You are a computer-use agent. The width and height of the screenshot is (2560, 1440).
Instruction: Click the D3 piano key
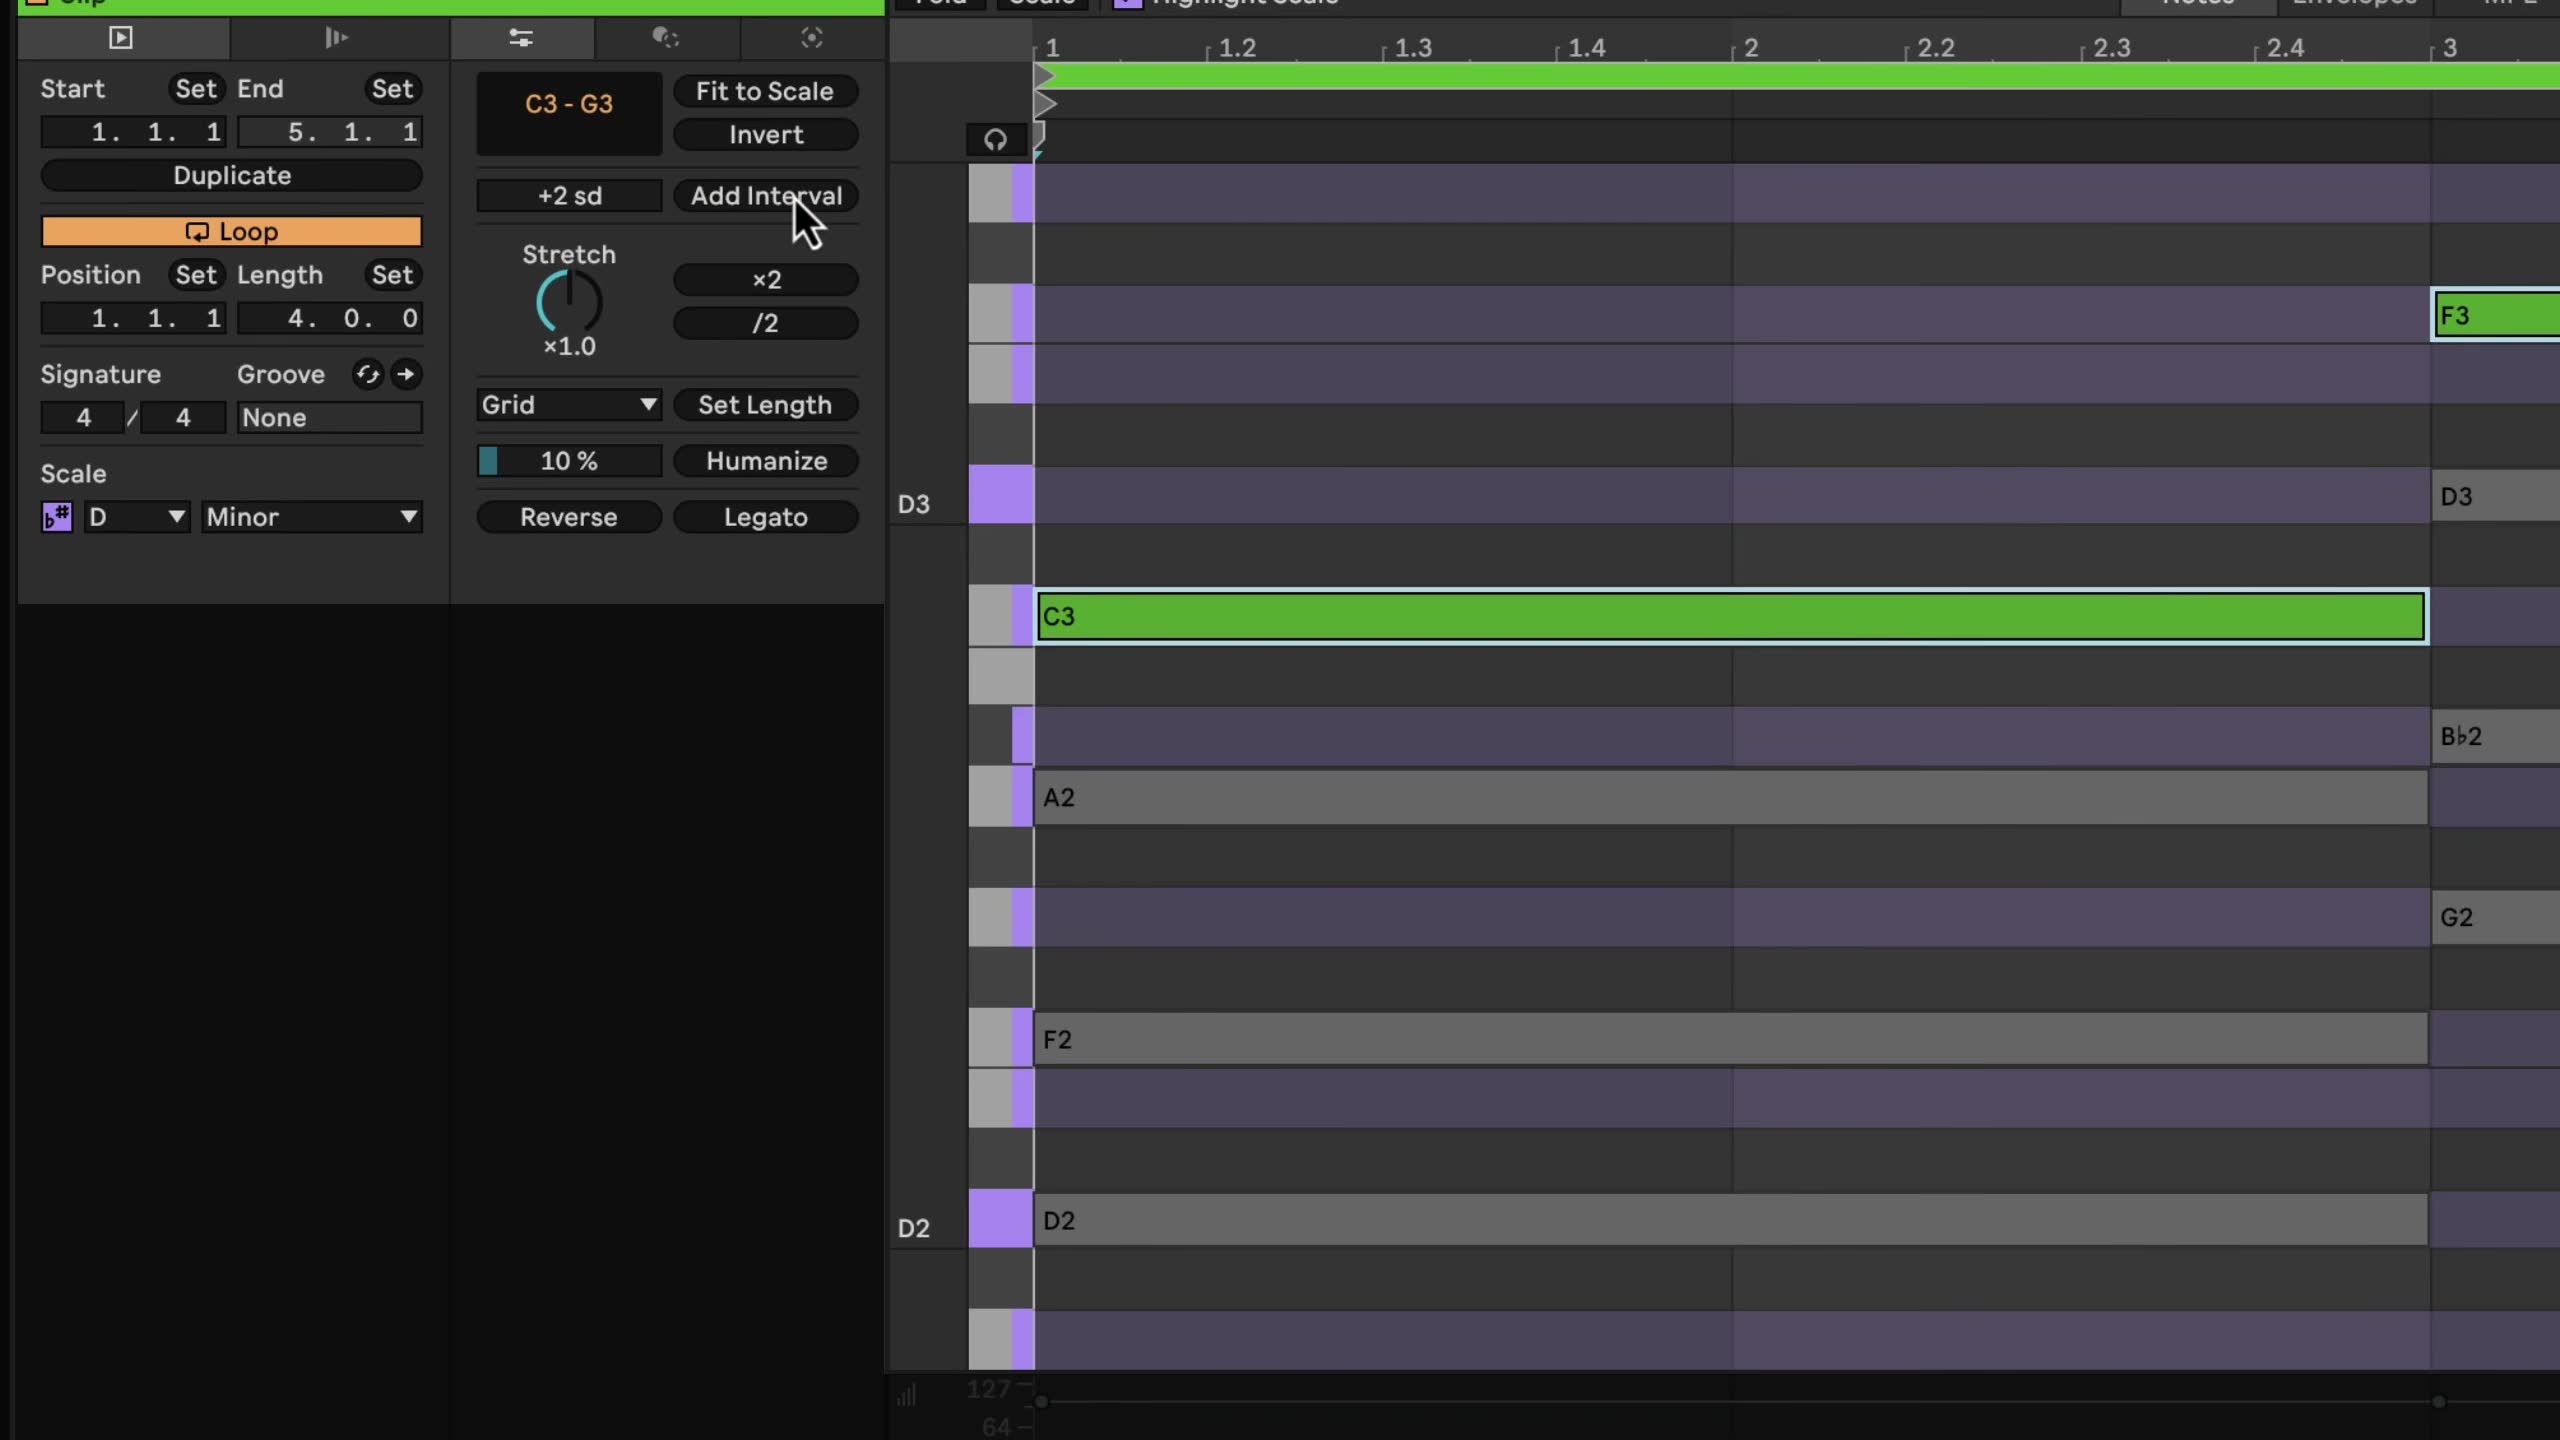[1000, 495]
